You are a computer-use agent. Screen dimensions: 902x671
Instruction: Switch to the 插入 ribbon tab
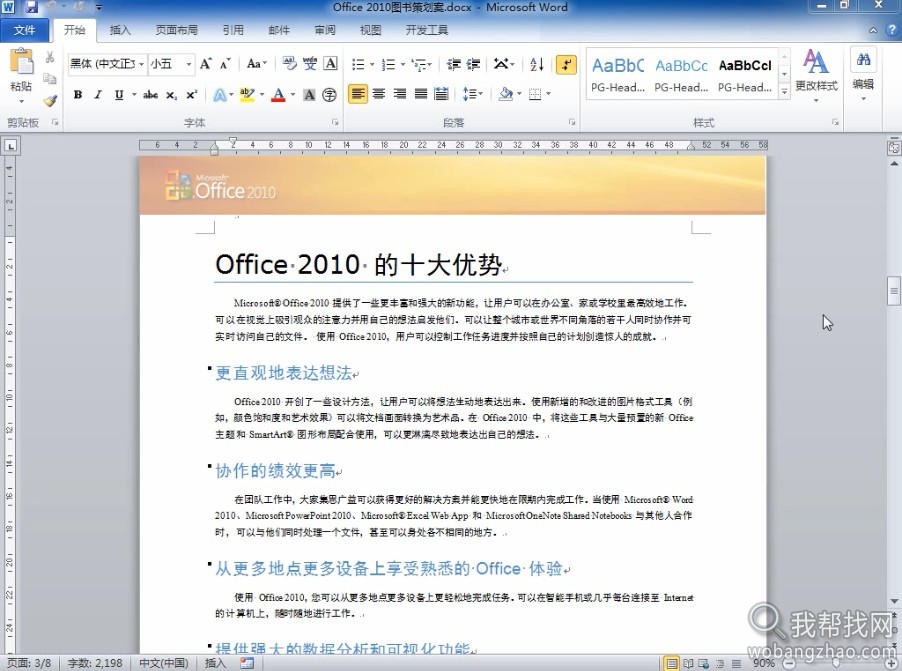[x=120, y=30]
